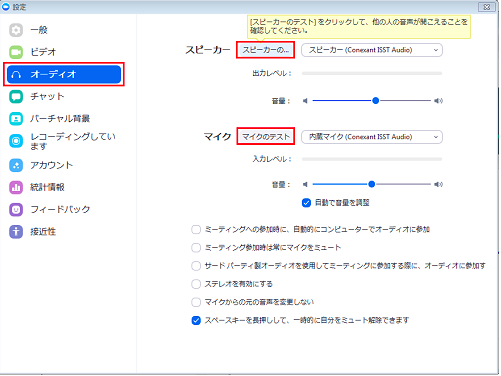The height and width of the screenshot is (376, 501).
Task: Enable auto-join computer audio on meeting join
Action: pyautogui.click(x=196, y=230)
